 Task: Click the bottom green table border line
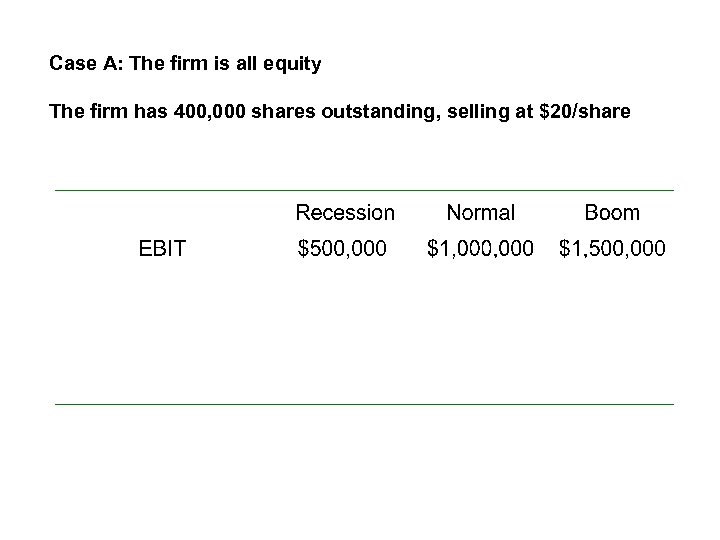click(x=364, y=404)
